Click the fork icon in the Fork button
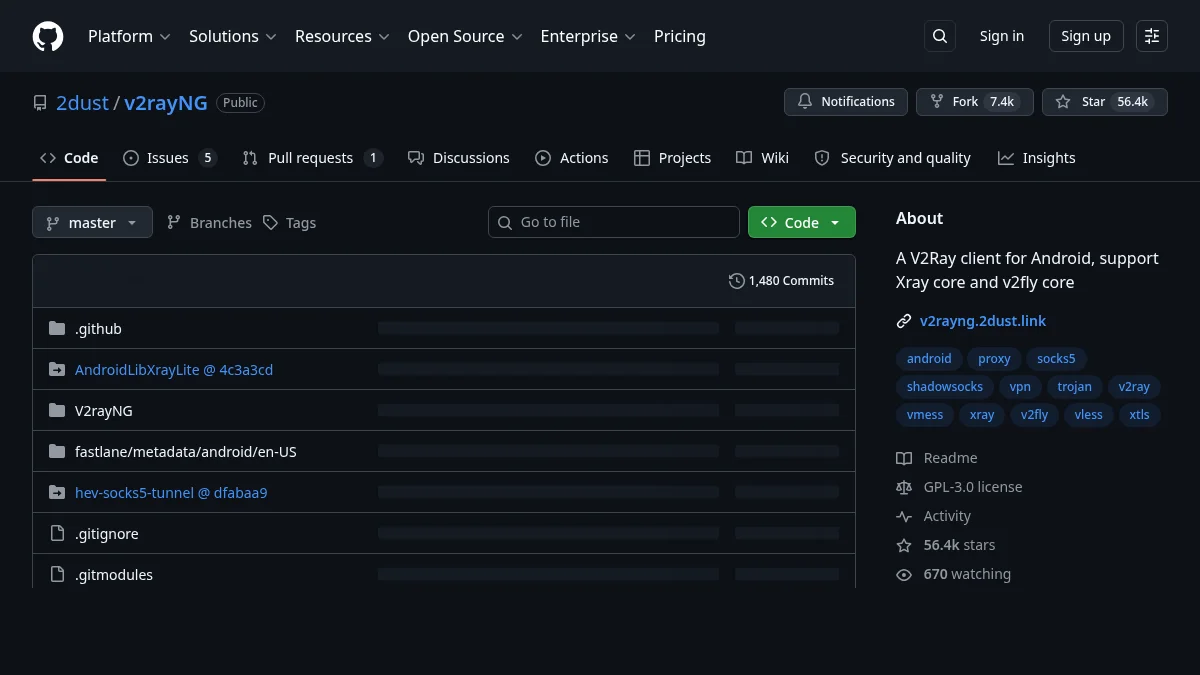The height and width of the screenshot is (675, 1200). click(937, 101)
